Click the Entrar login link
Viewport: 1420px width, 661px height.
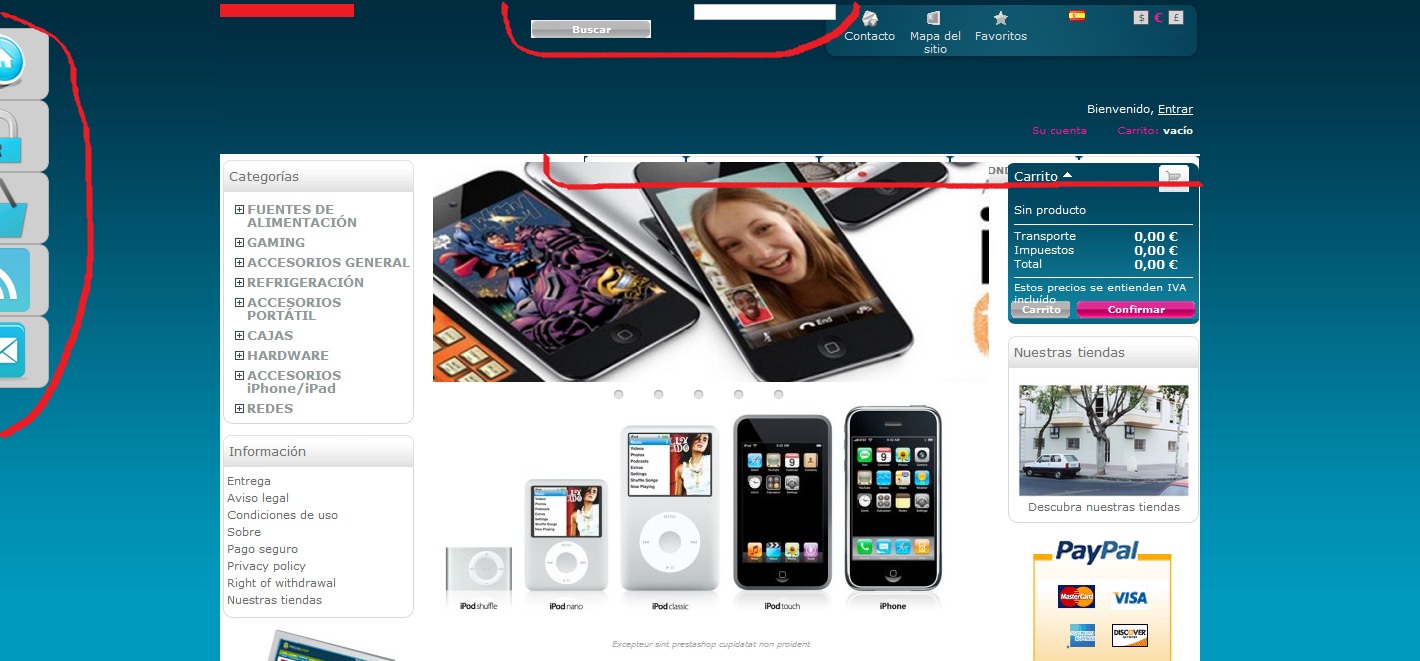pos(1175,109)
